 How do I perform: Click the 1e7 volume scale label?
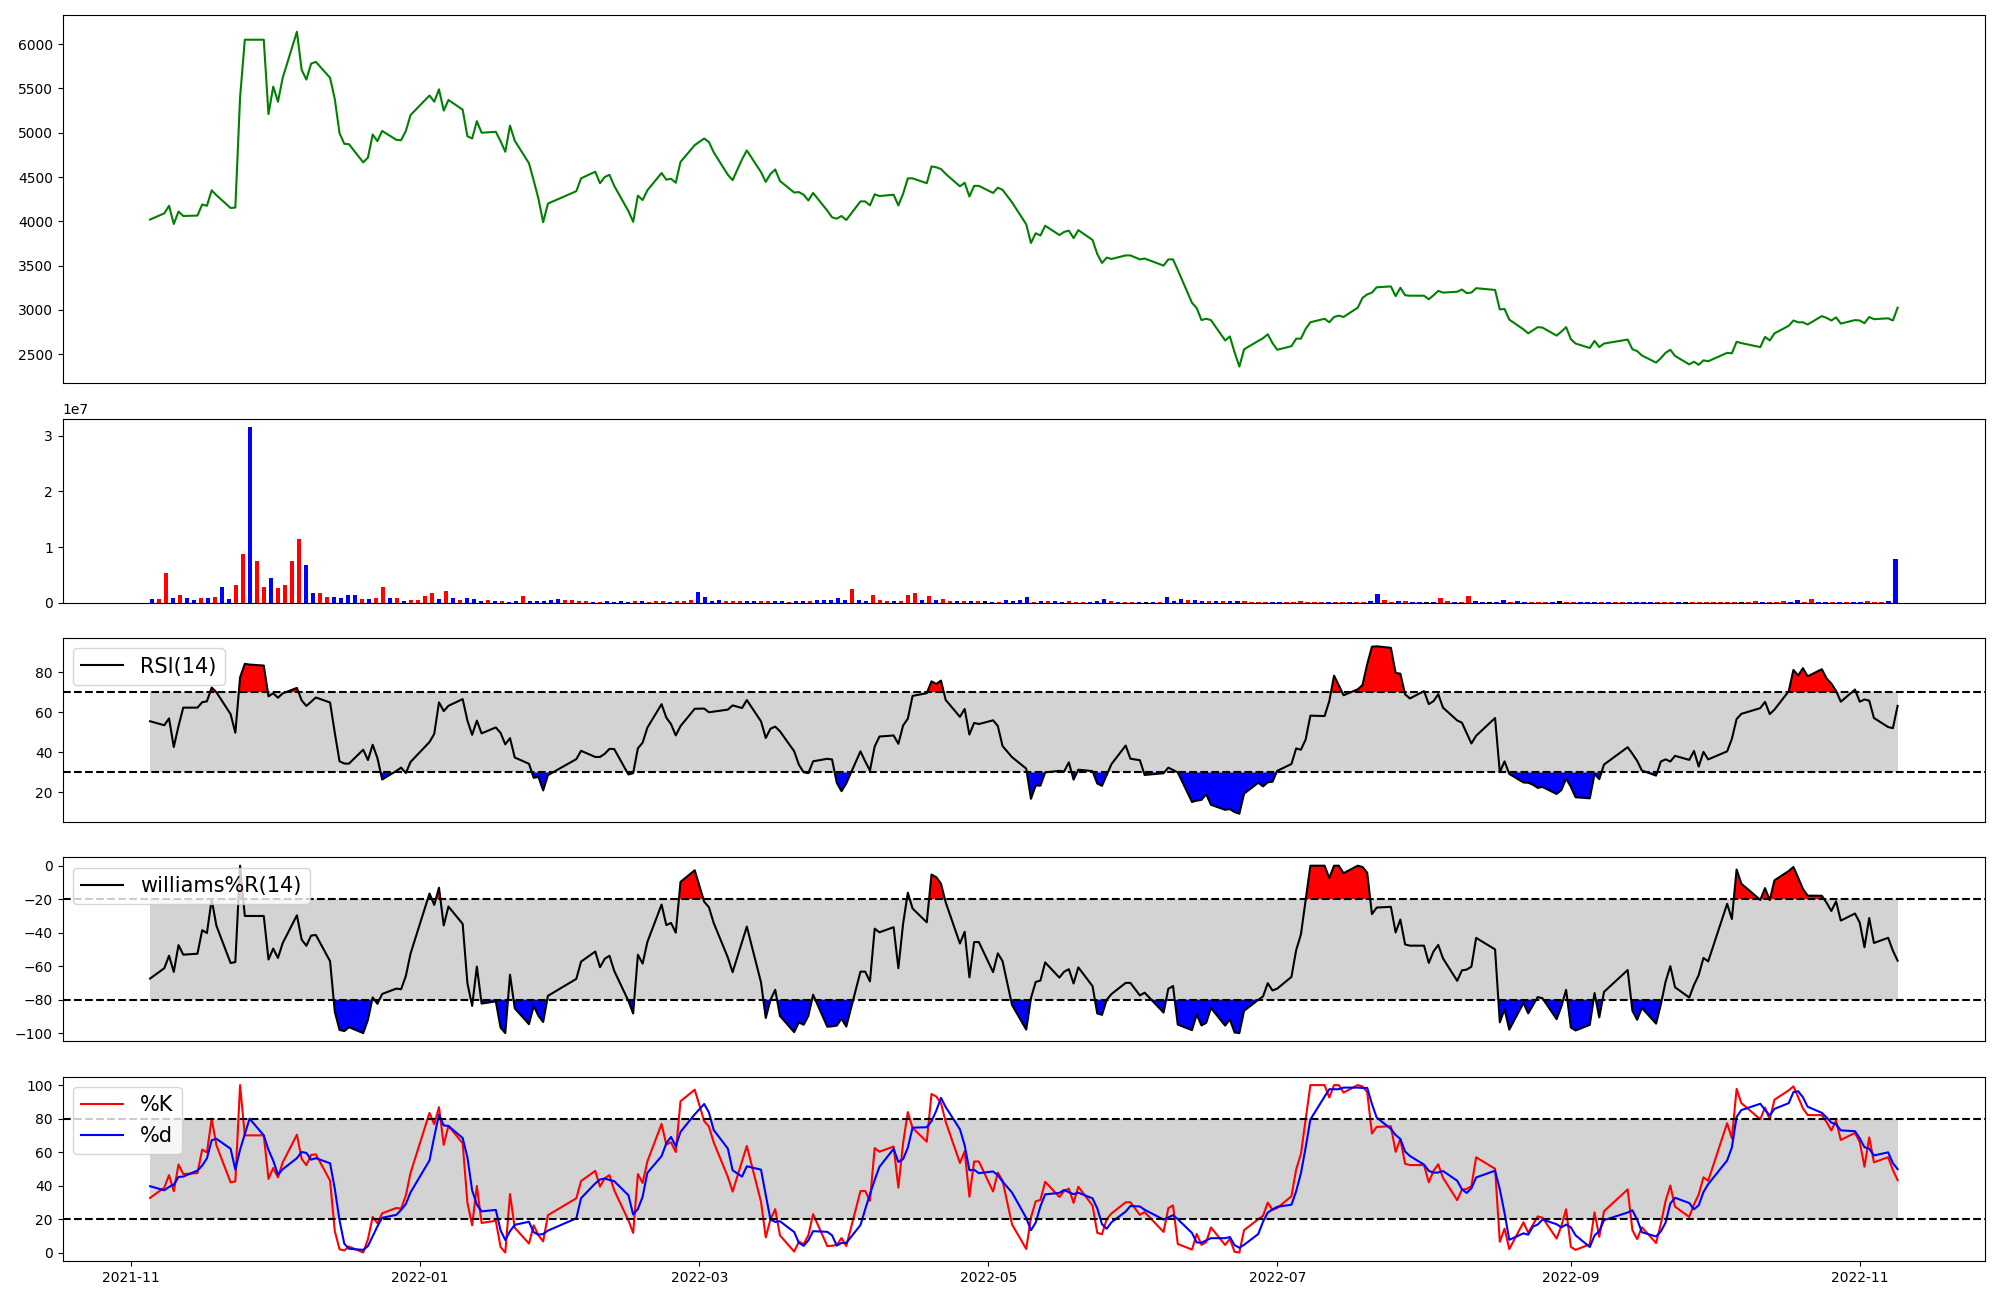[76, 410]
